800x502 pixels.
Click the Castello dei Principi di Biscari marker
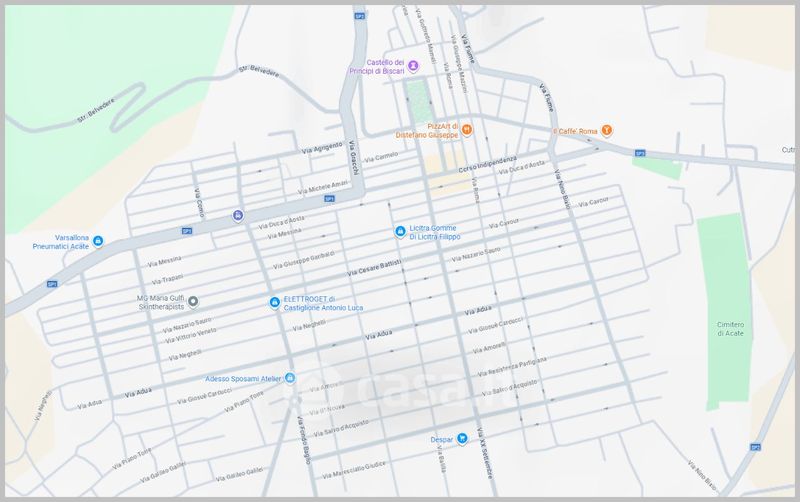[x=413, y=65]
